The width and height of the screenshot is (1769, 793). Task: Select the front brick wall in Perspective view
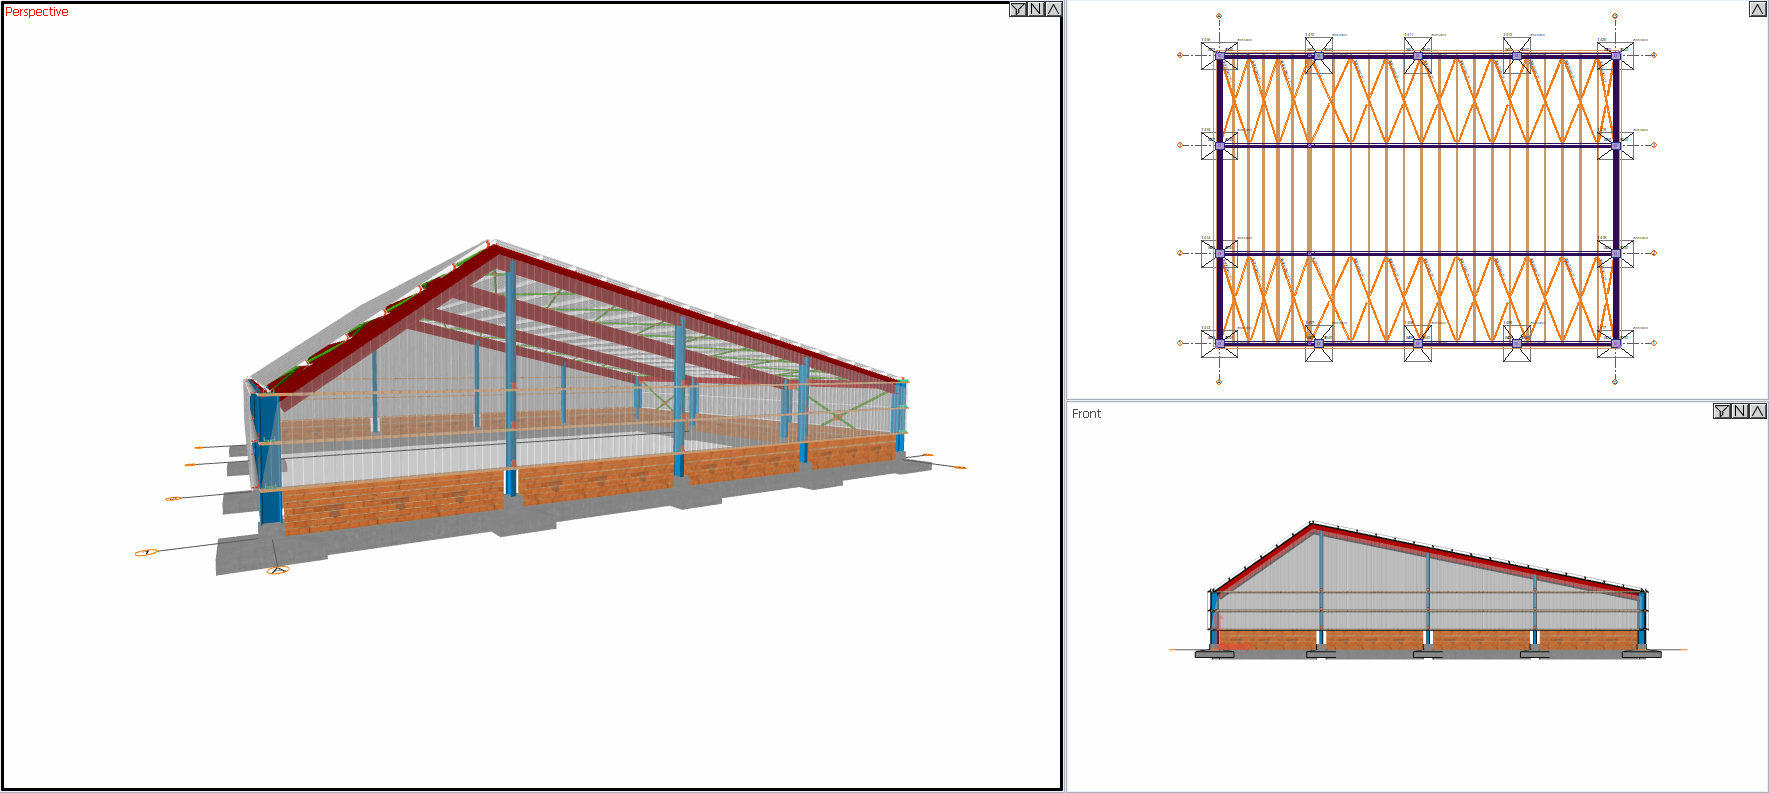coord(390,503)
